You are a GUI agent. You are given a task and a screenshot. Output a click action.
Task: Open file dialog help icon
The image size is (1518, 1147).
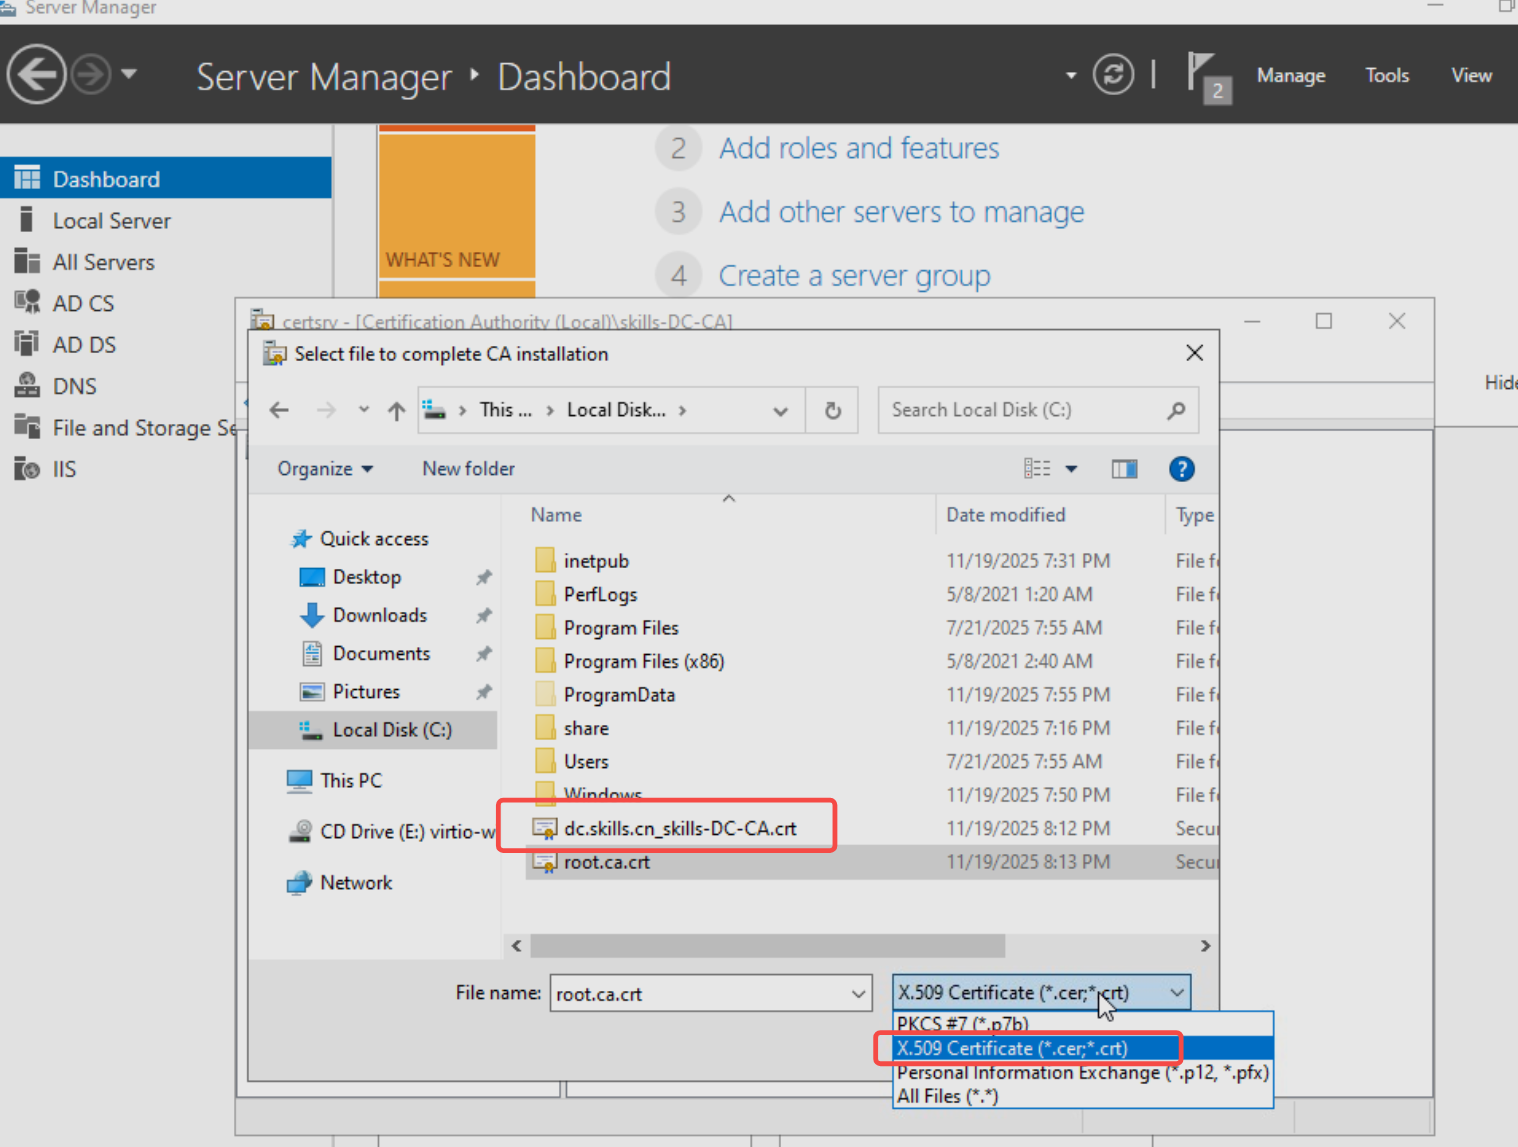click(1181, 468)
